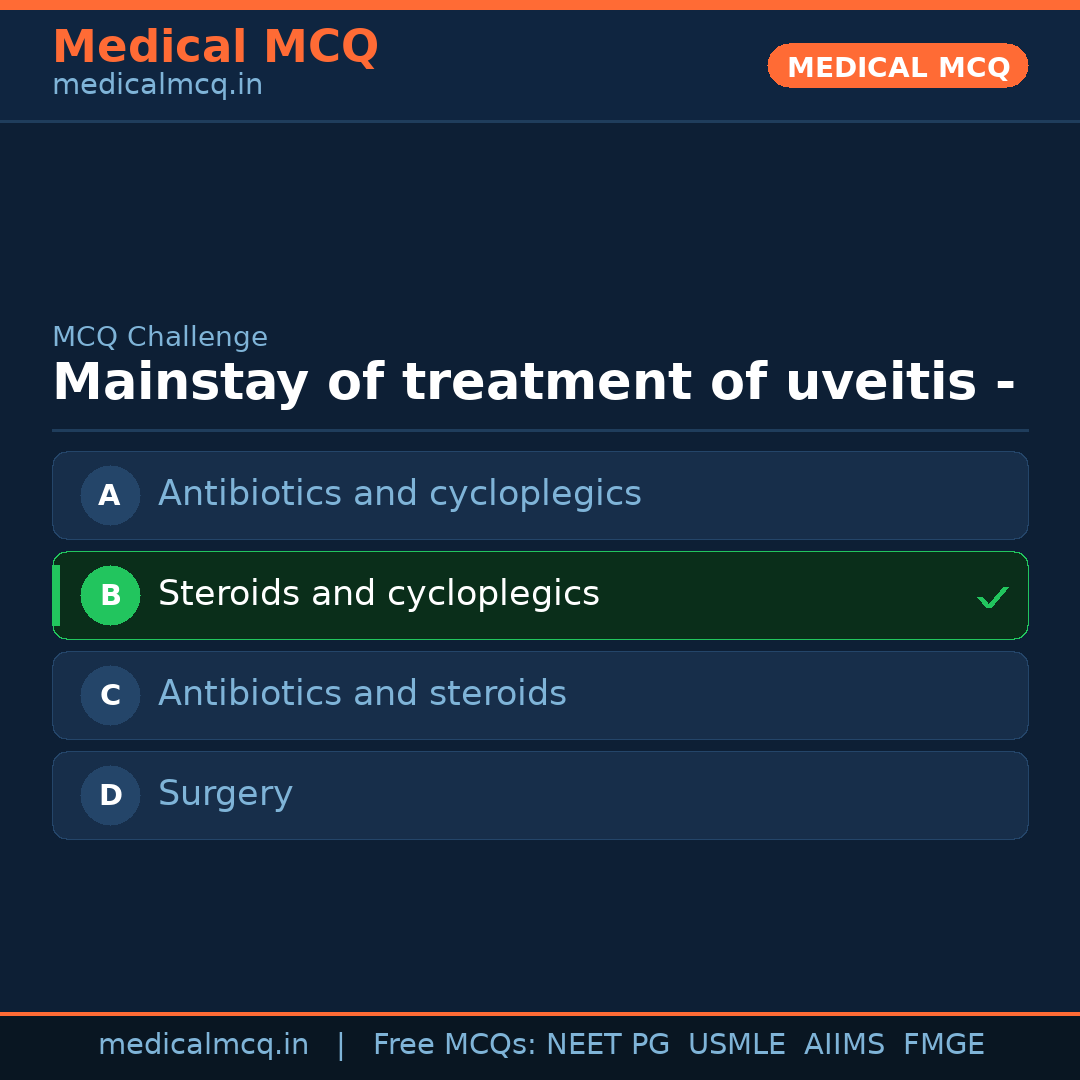The width and height of the screenshot is (1080, 1080).
Task: Click the uveitis question heading
Action: [533, 383]
